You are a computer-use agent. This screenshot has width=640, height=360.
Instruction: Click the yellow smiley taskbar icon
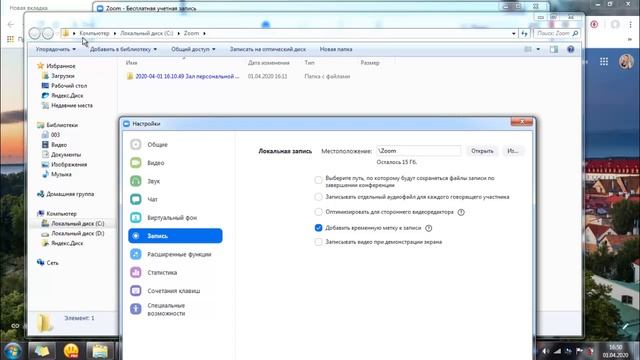pyautogui.click(x=71, y=351)
